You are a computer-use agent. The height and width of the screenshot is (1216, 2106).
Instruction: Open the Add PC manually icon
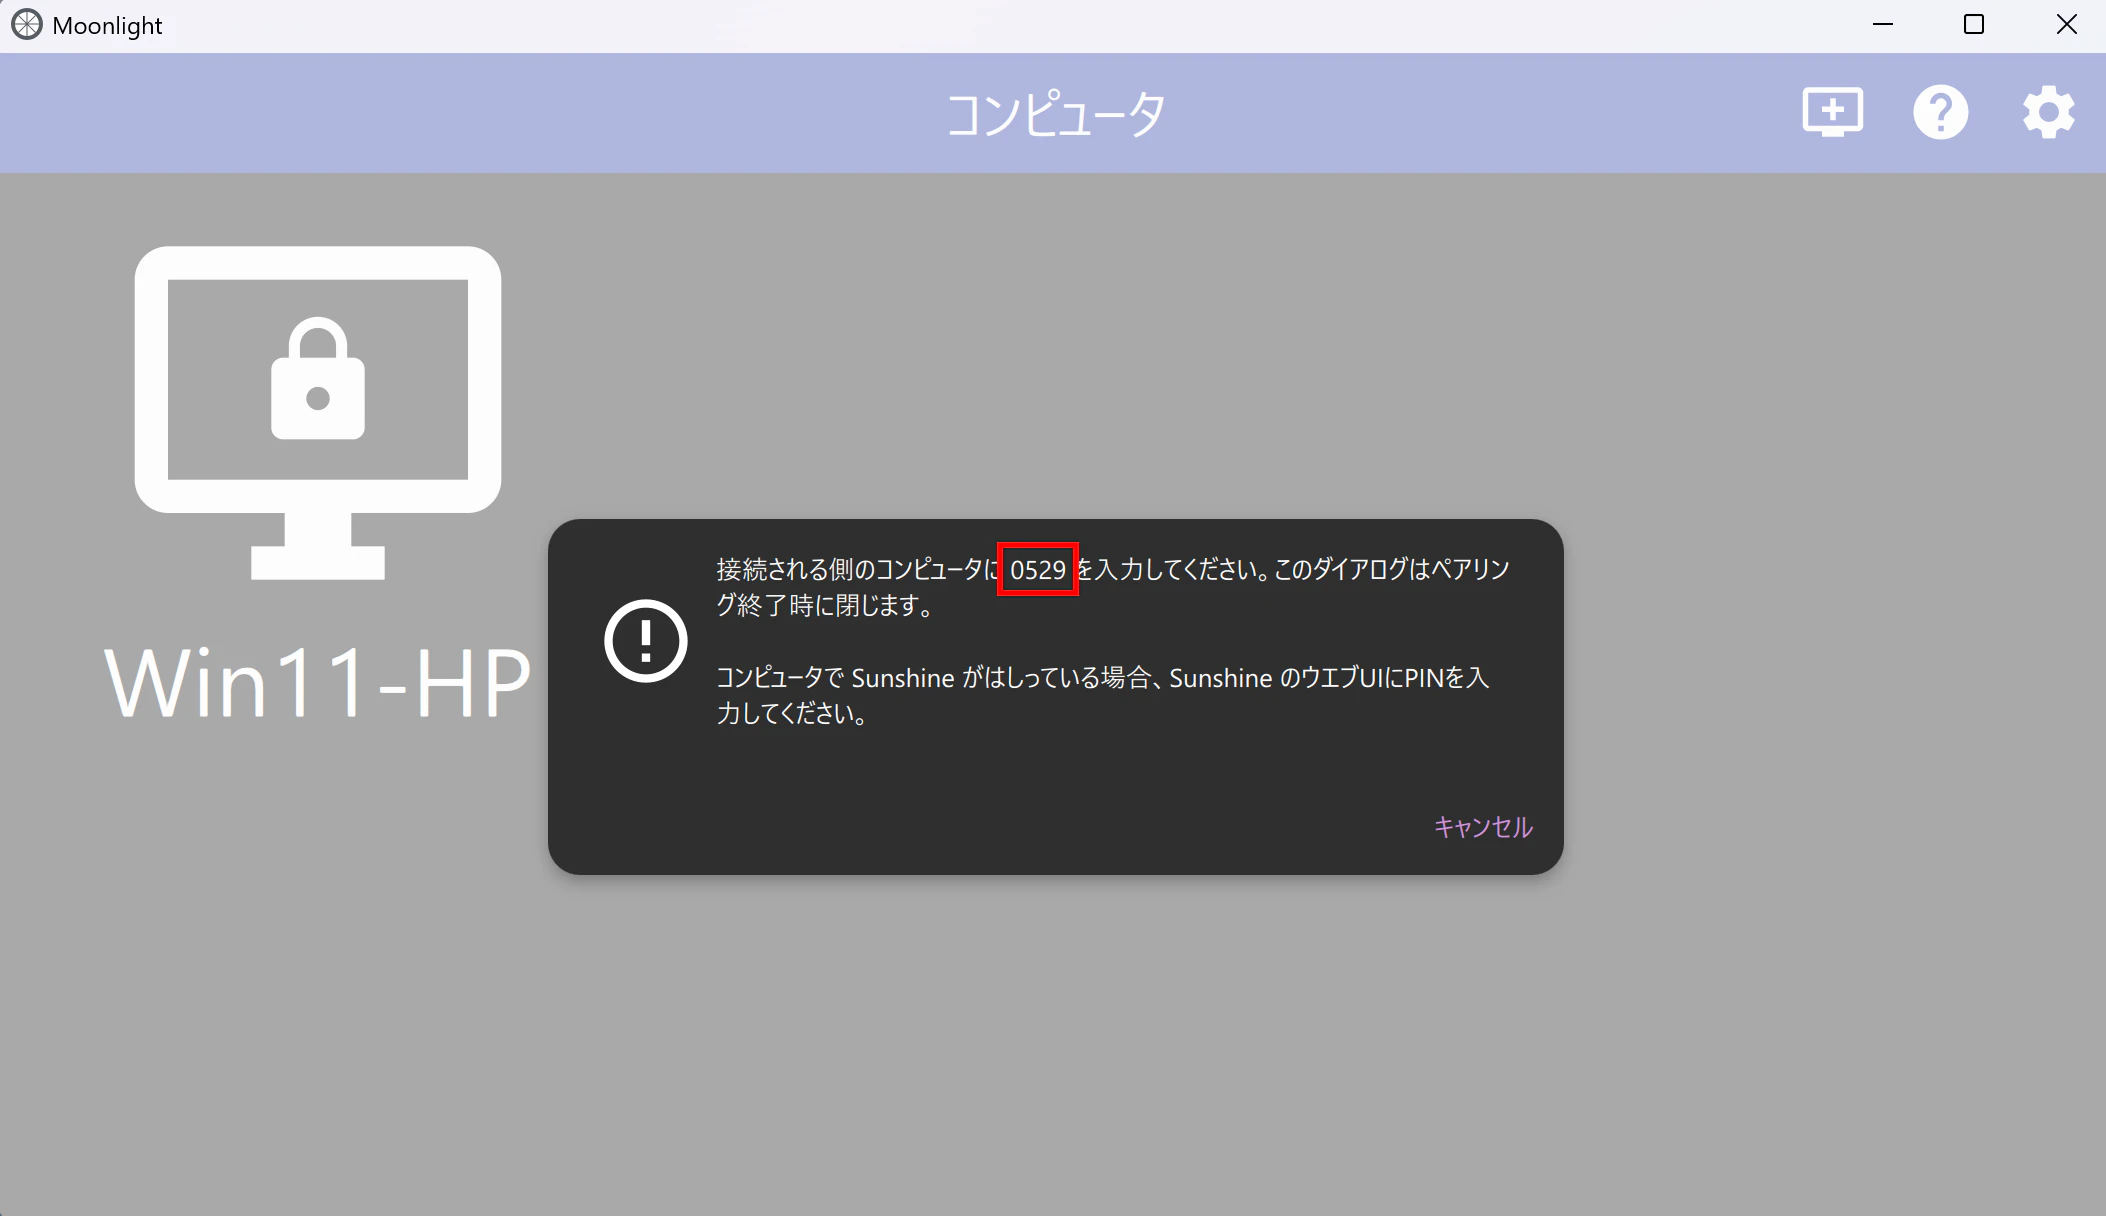tap(1832, 112)
